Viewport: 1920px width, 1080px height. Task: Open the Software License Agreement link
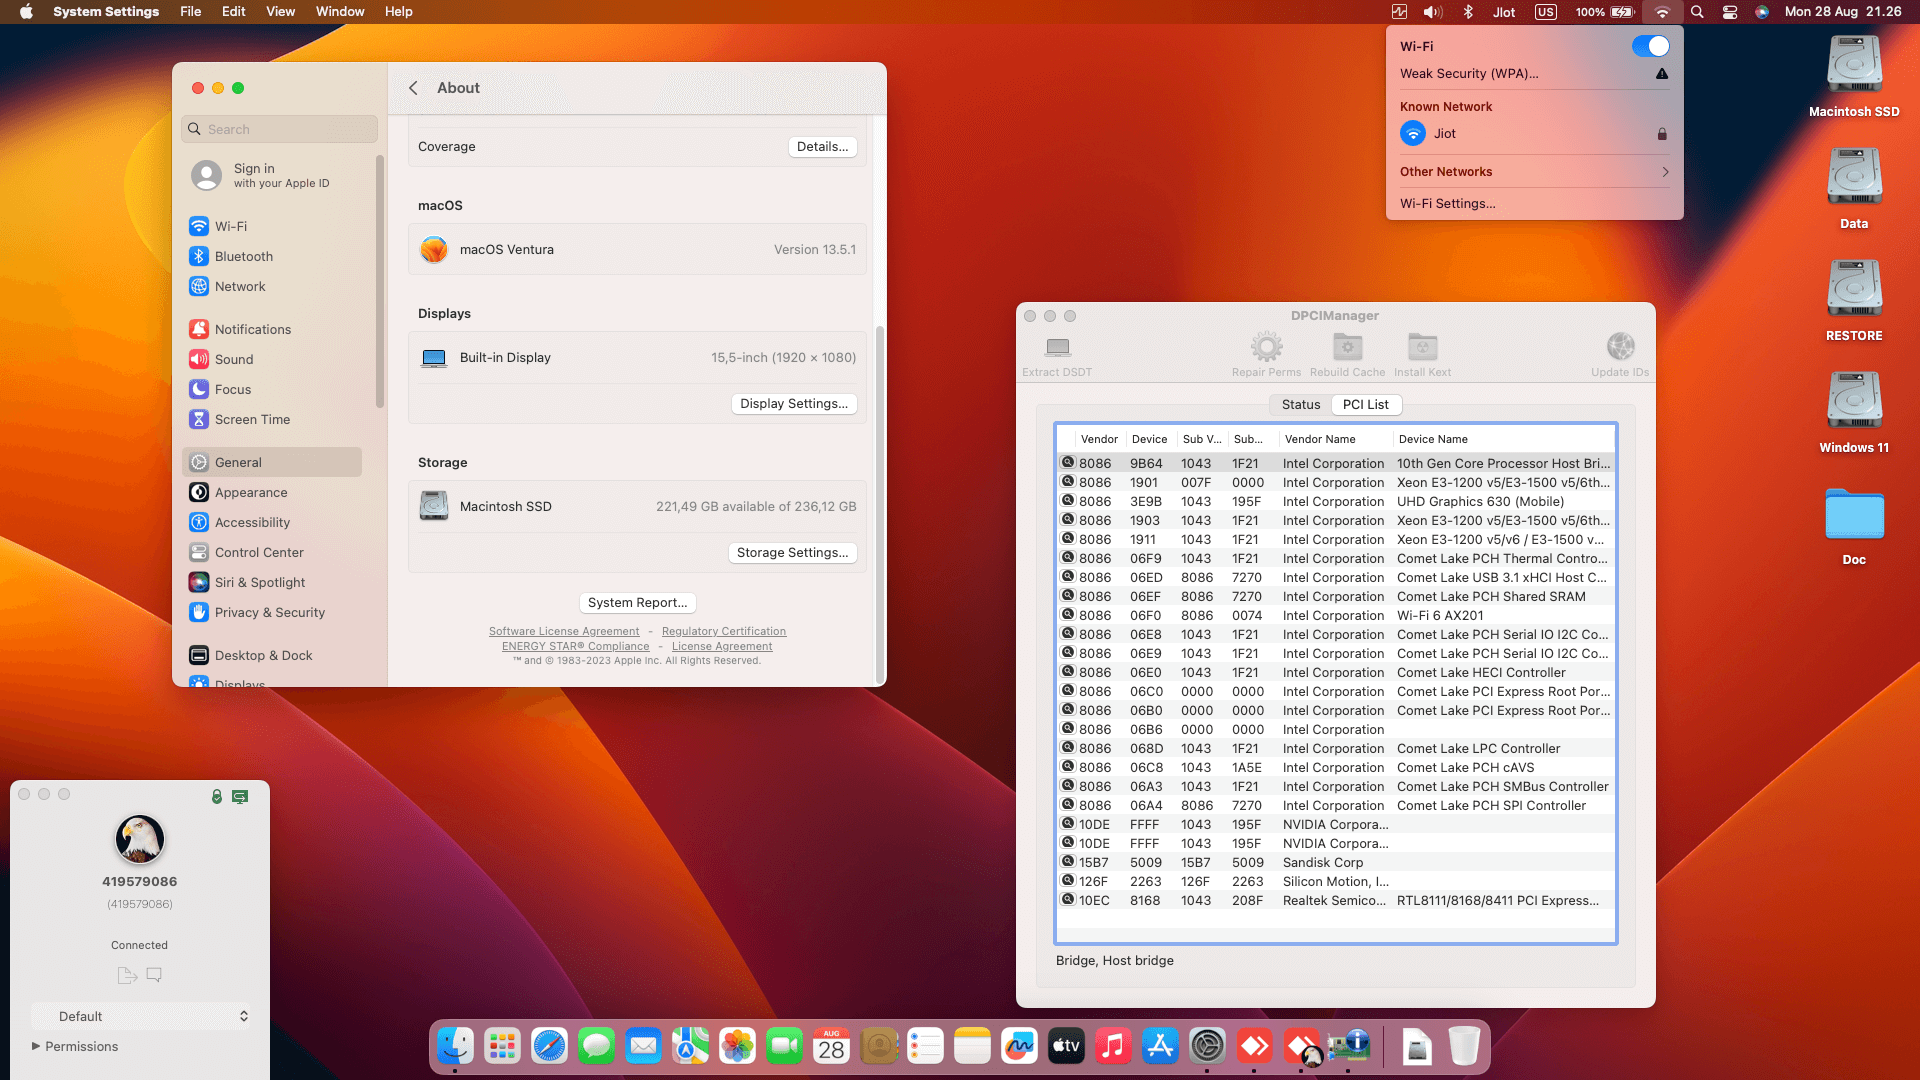click(x=564, y=631)
